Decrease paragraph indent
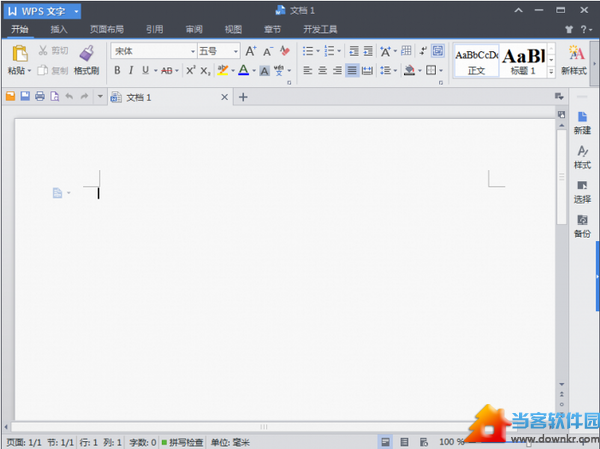600x449 pixels. [x=354, y=51]
